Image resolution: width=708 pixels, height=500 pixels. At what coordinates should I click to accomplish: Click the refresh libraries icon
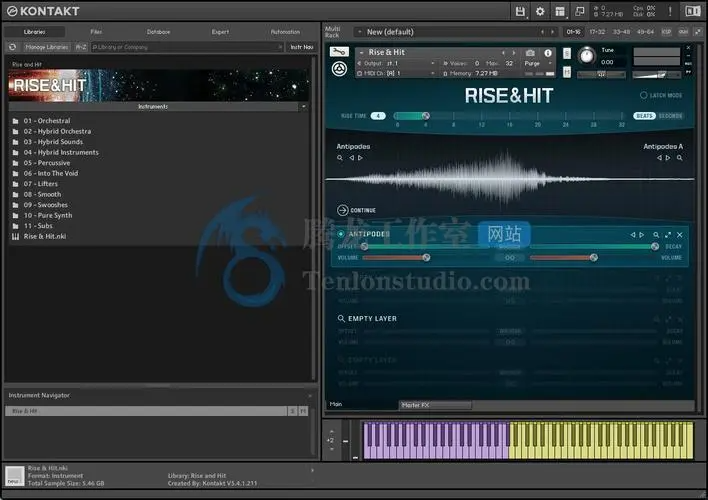(x=13, y=47)
